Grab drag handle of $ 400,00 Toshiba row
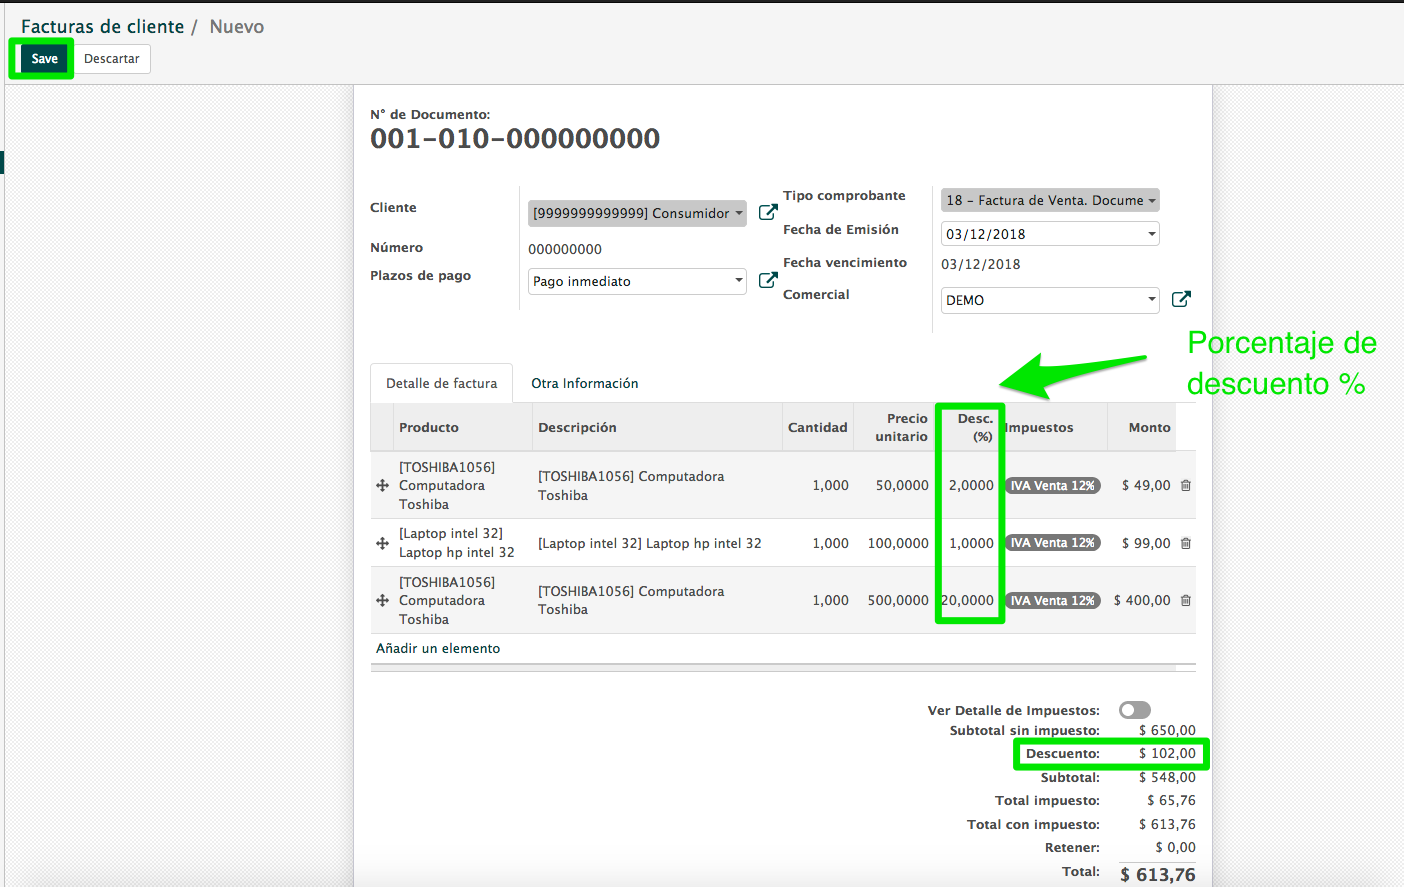The width and height of the screenshot is (1404, 887). (382, 600)
